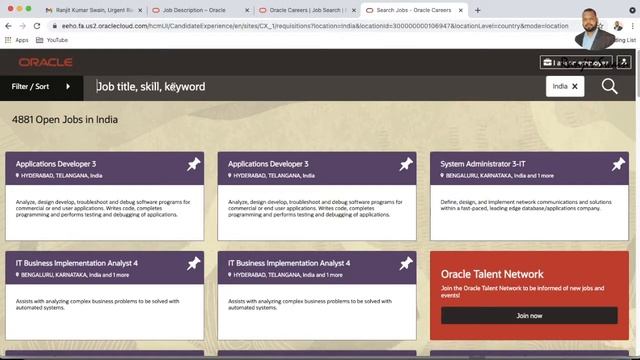The height and width of the screenshot is (360, 640).
Task: Reload the current page
Action: pyautogui.click(x=37, y=26)
